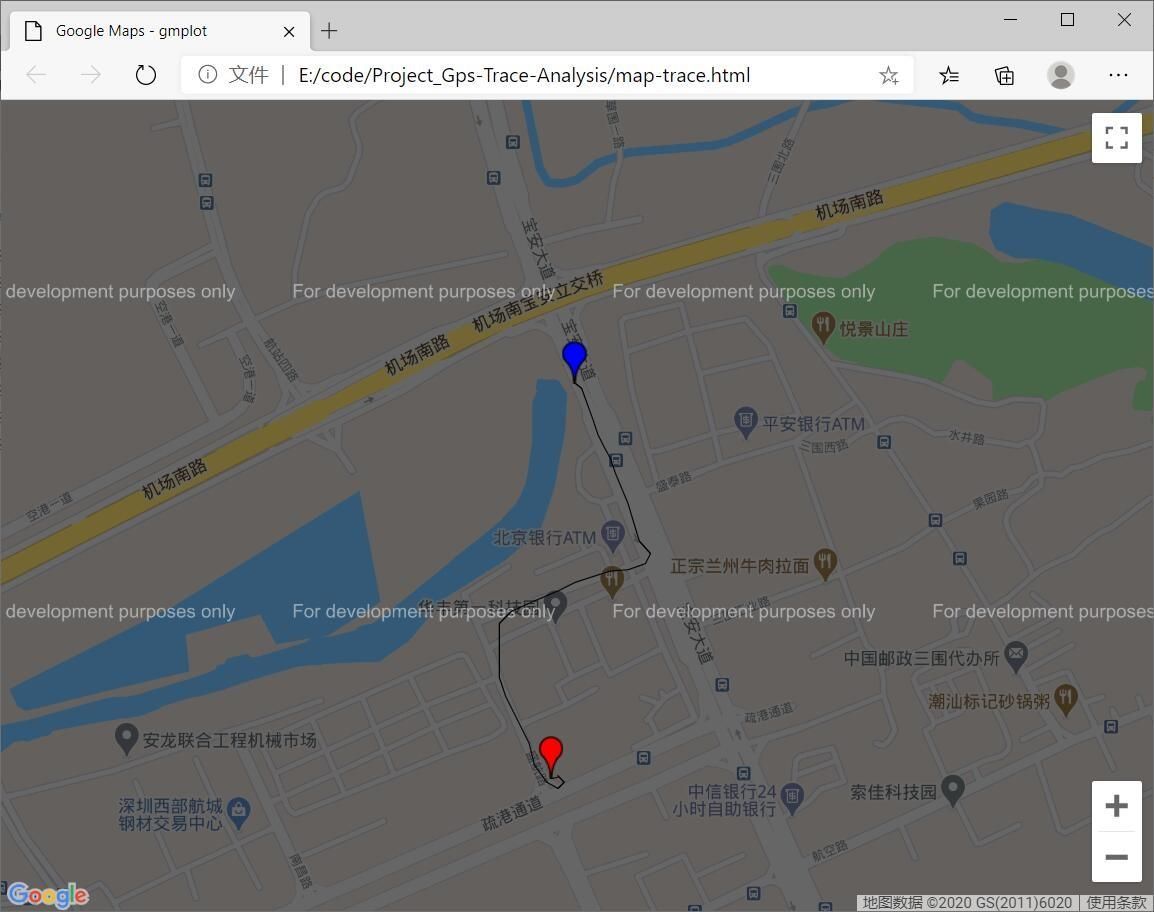This screenshot has width=1154, height=912.
Task: Star the page as a favorite
Action: pyautogui.click(x=888, y=75)
